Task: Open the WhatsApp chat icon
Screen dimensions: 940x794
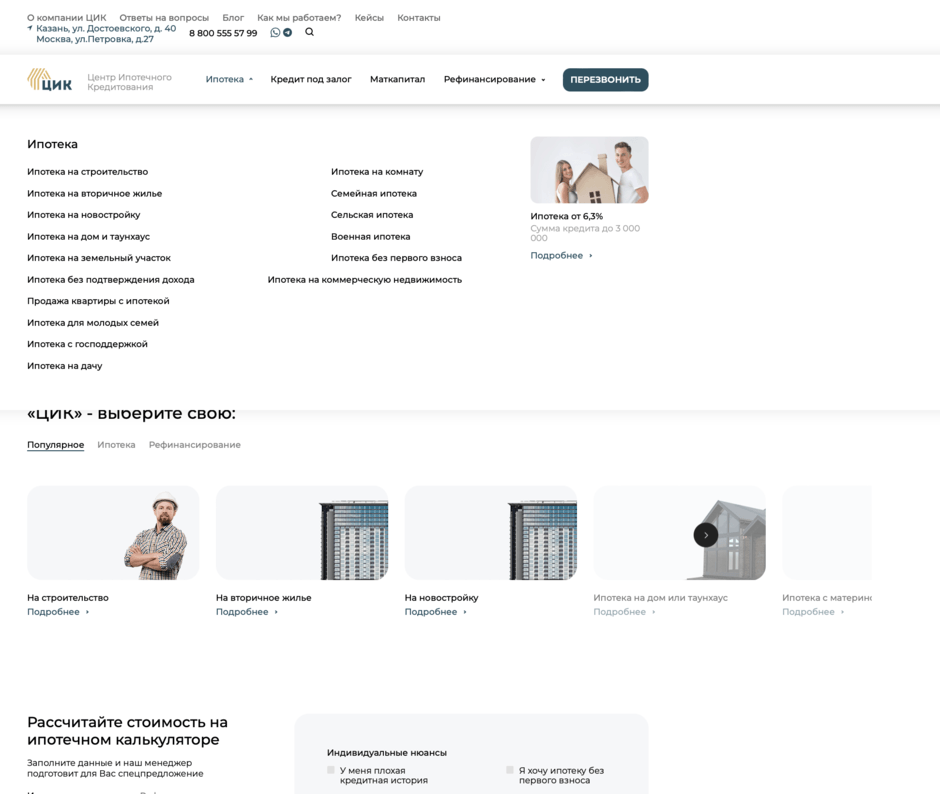Action: point(275,32)
